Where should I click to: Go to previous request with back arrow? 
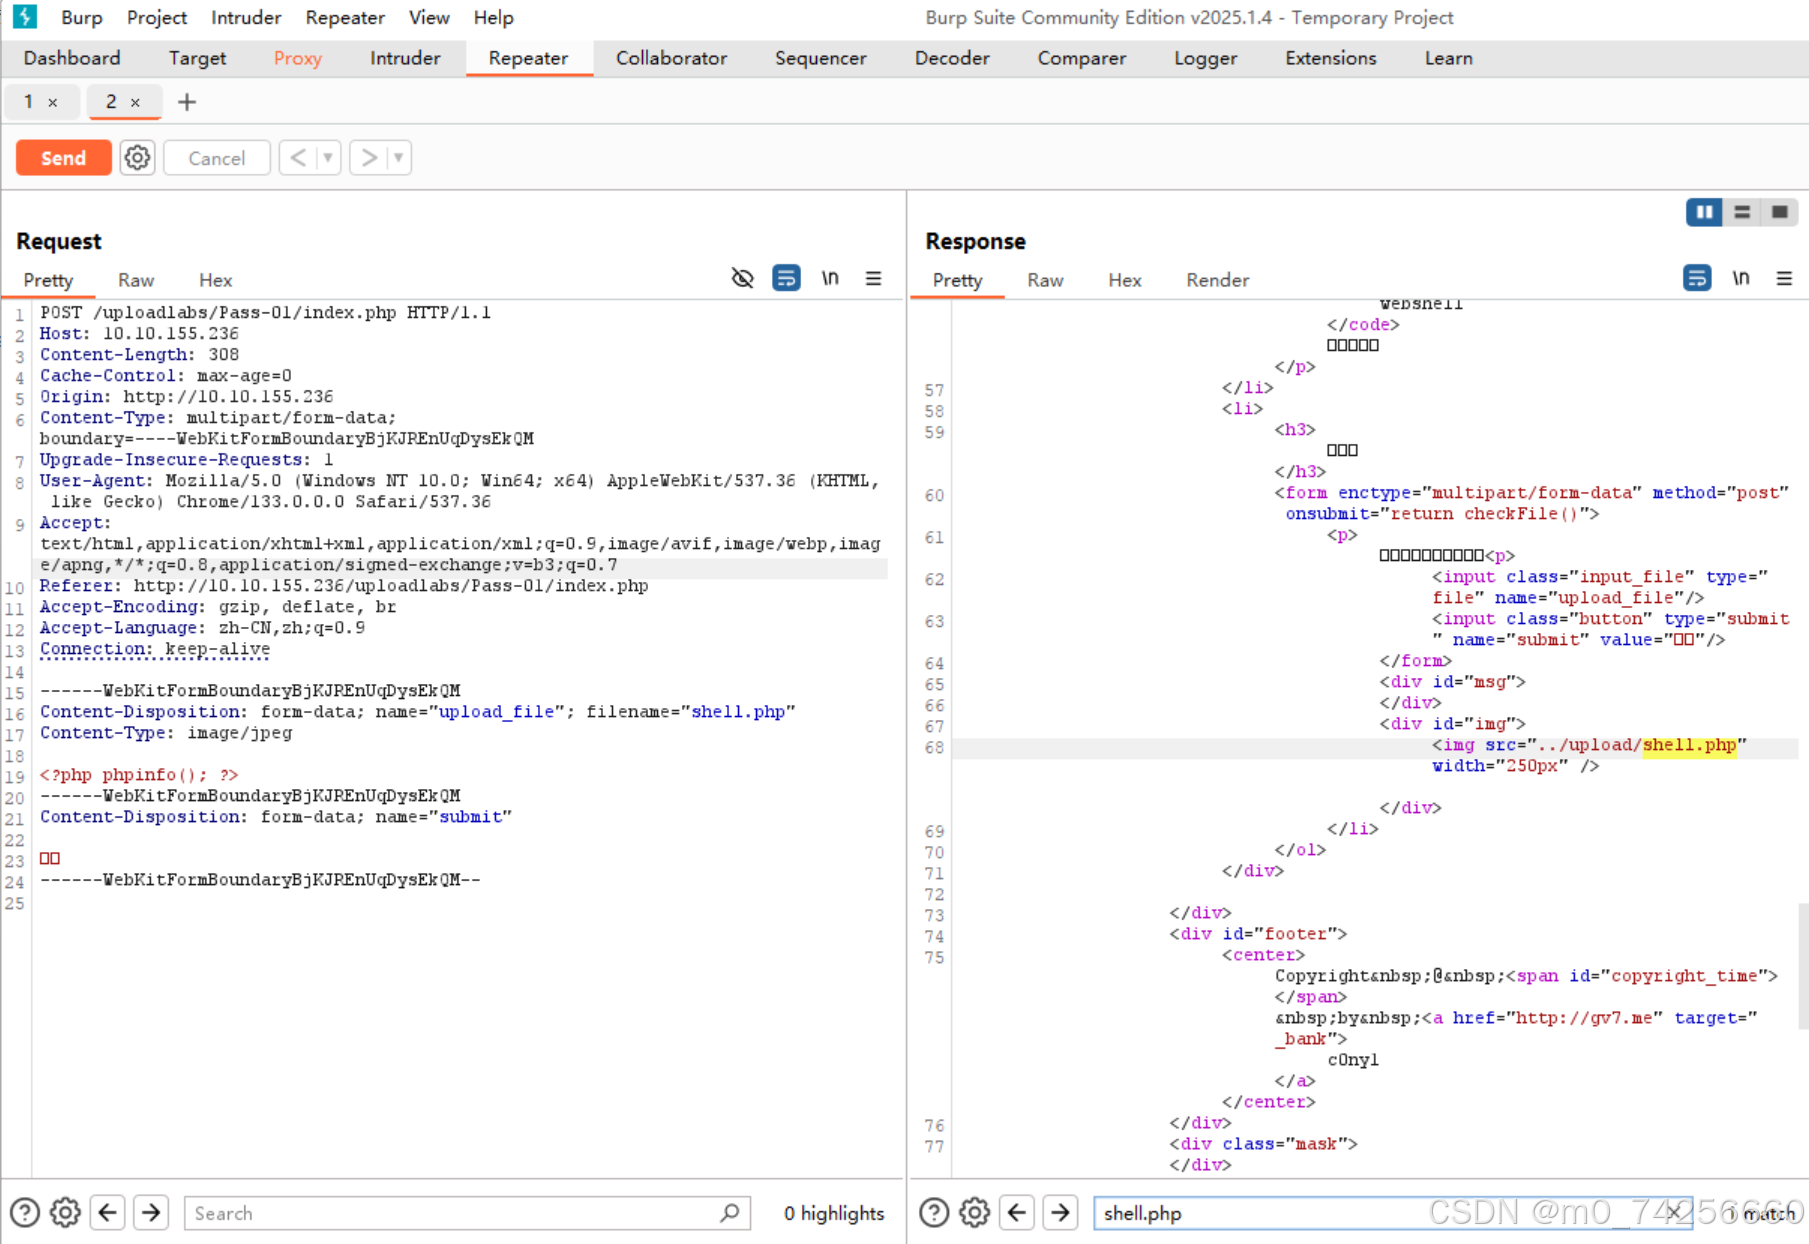298,158
